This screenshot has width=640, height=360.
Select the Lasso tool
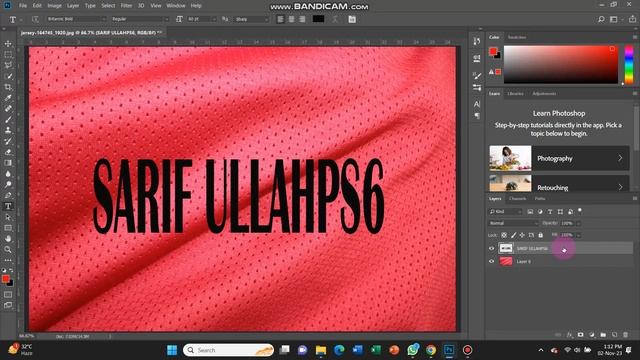tap(8, 65)
